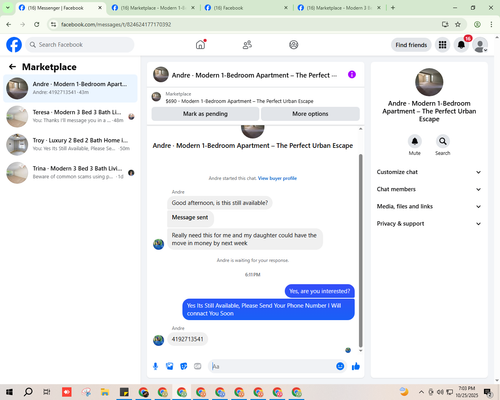Click More options button

pyautogui.click(x=310, y=114)
